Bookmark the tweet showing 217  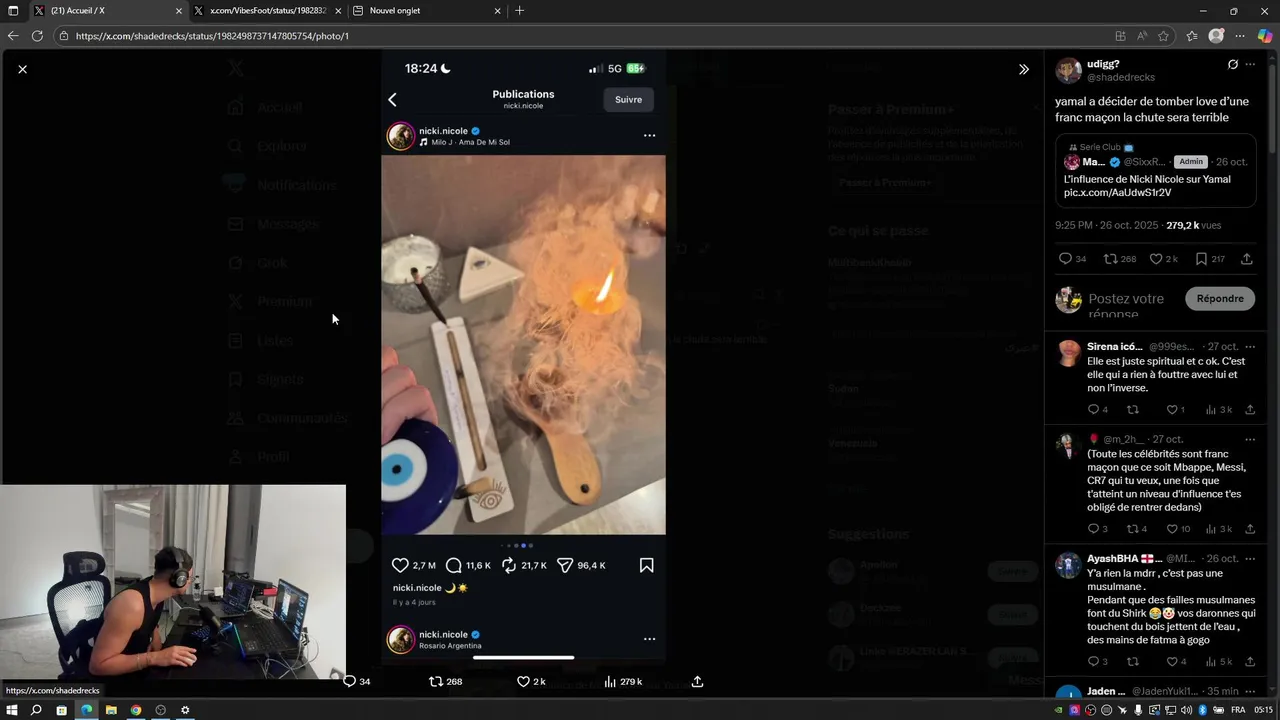[x=1209, y=259]
